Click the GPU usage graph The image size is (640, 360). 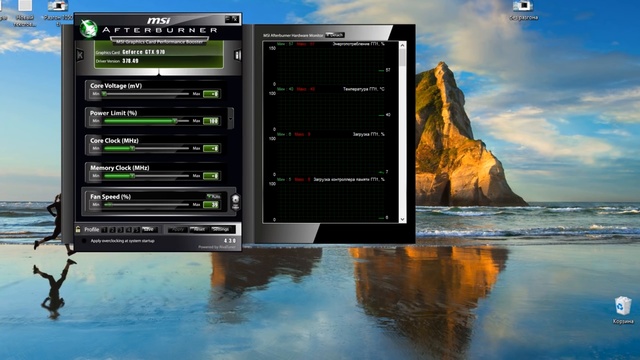[331, 156]
